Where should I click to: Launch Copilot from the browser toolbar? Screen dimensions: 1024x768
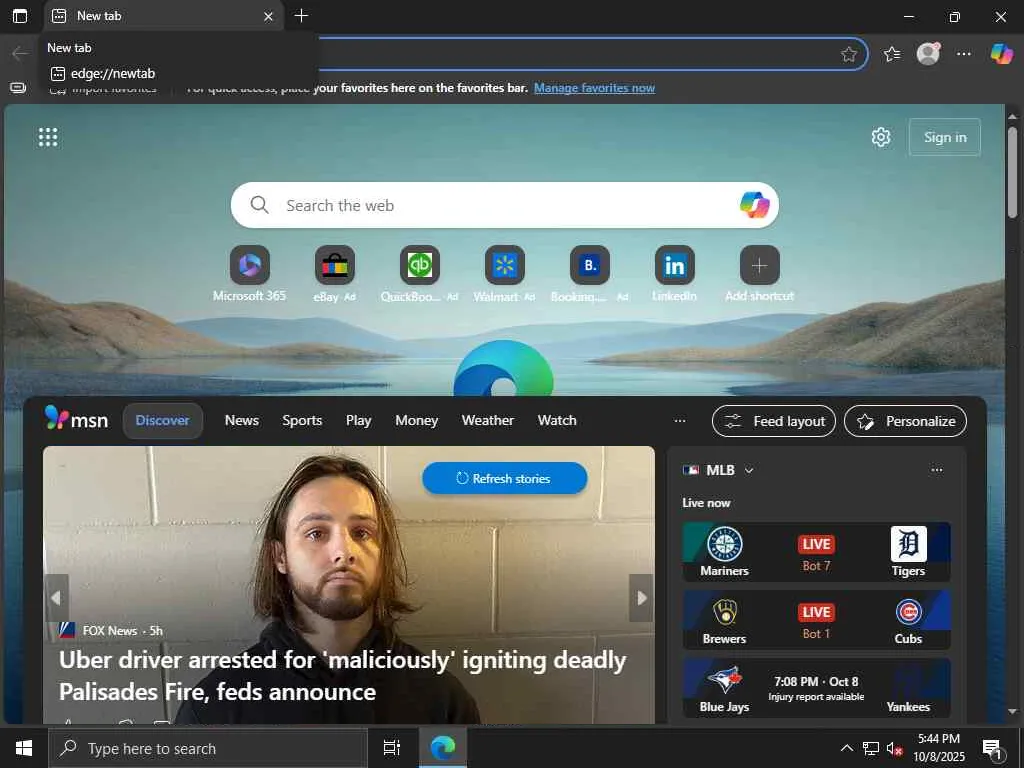pyautogui.click(x=1001, y=54)
